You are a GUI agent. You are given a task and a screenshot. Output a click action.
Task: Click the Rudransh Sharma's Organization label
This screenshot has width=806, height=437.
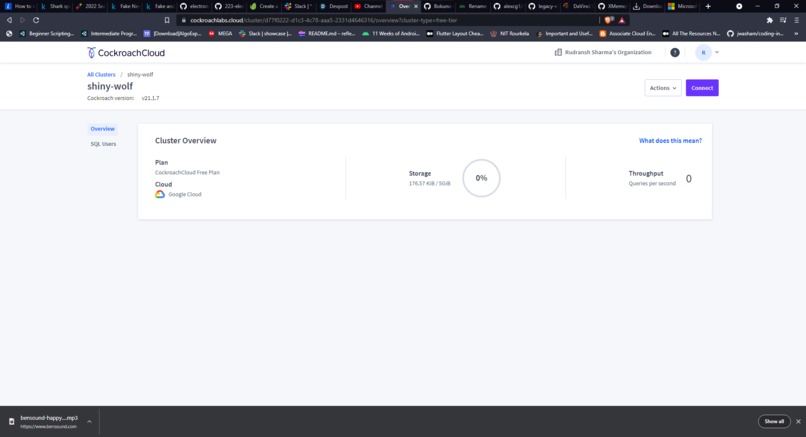point(608,52)
